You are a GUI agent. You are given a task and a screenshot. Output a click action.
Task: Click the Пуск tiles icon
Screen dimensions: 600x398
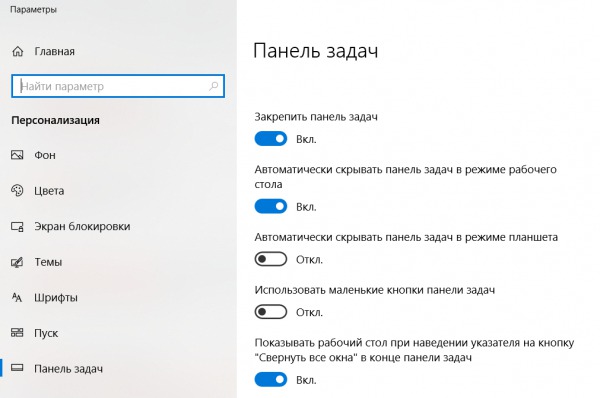point(17,333)
